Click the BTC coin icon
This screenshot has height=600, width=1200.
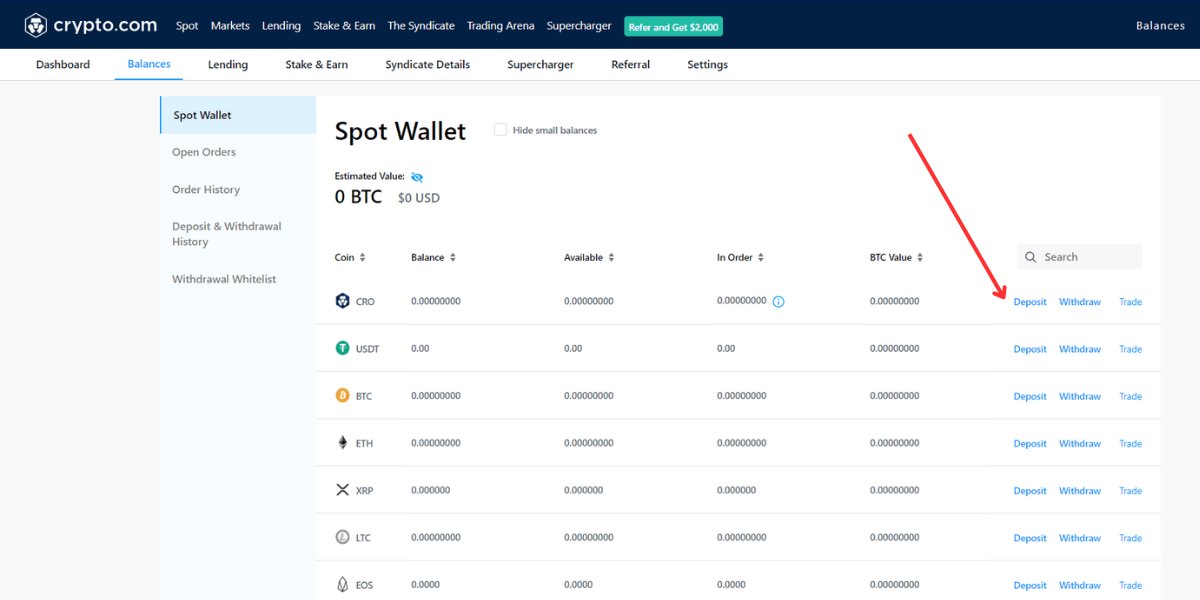[x=343, y=395]
